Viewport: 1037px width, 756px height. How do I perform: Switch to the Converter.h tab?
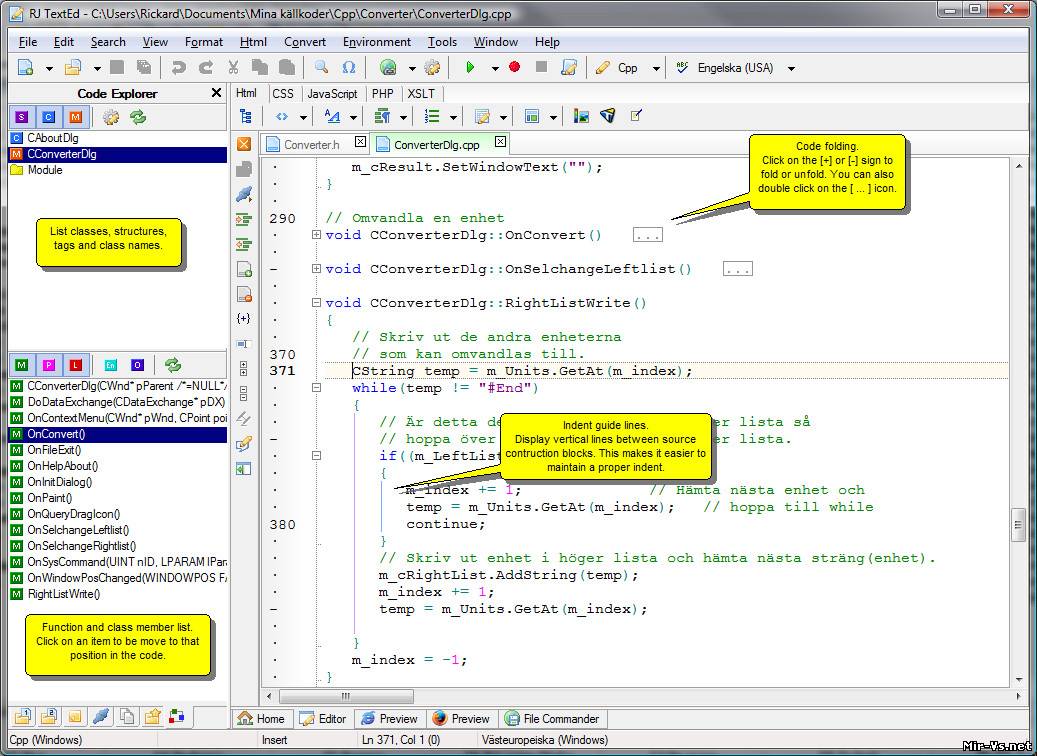pyautogui.click(x=311, y=144)
